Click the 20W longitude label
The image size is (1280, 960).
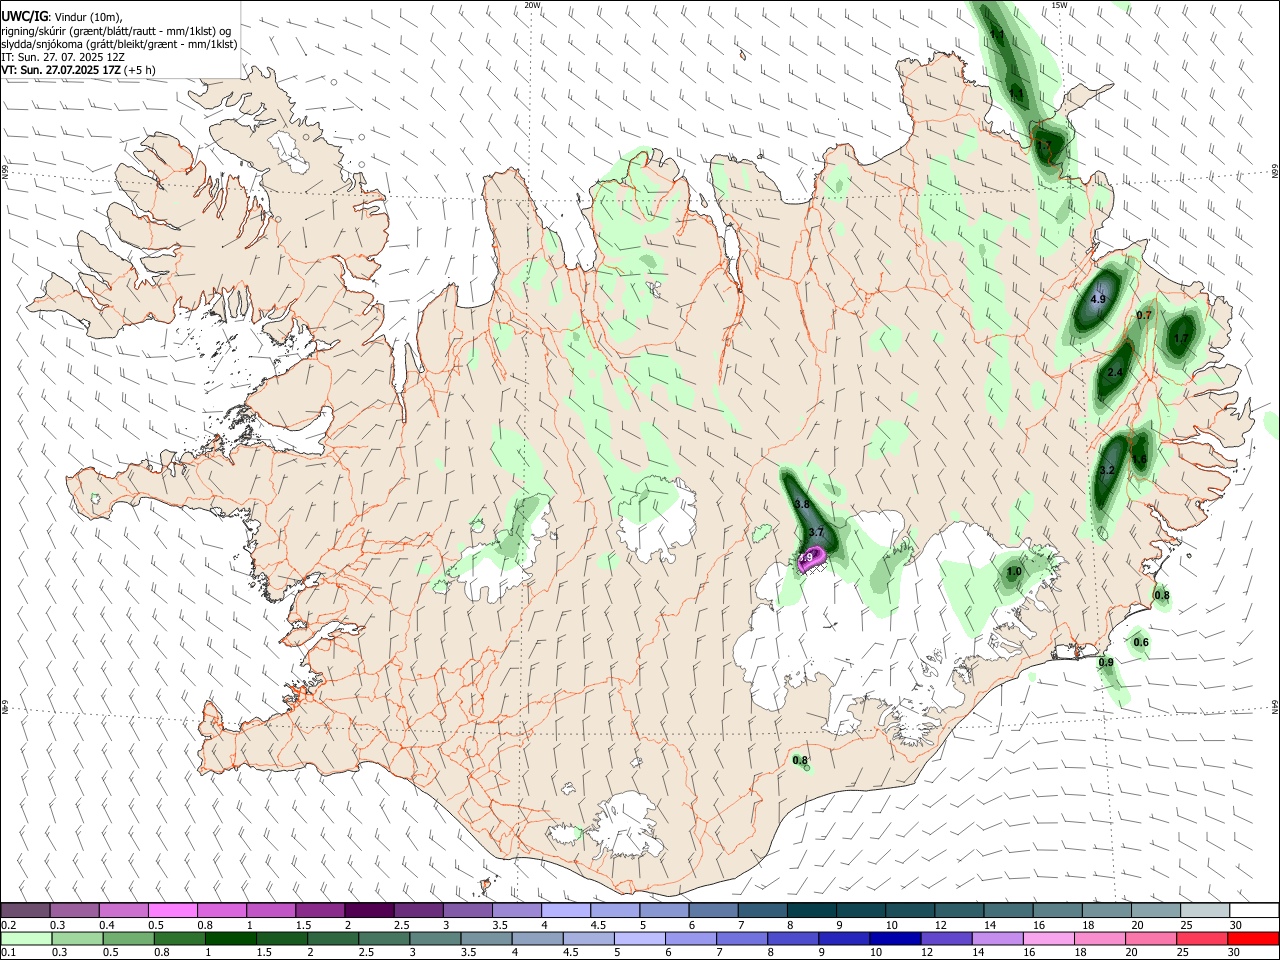533,5
